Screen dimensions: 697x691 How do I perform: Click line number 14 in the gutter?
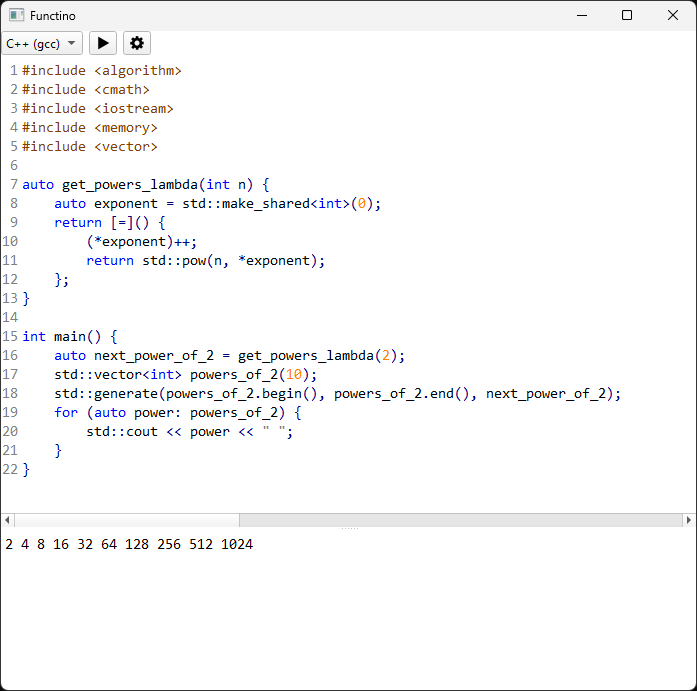[x=10, y=318]
